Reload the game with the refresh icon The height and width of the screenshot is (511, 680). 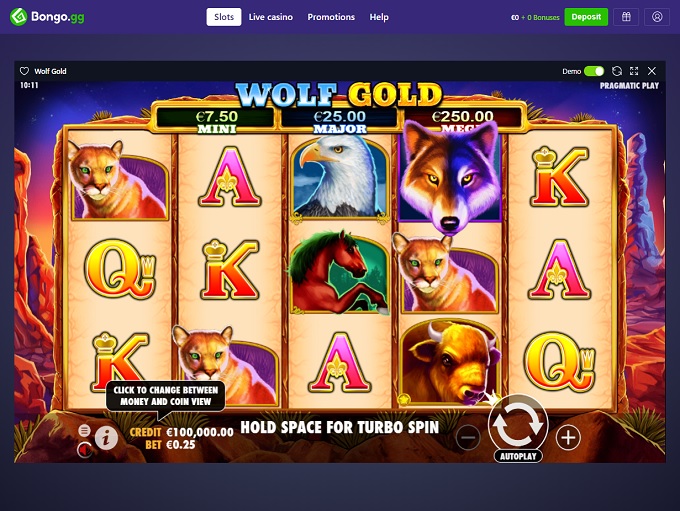617,71
